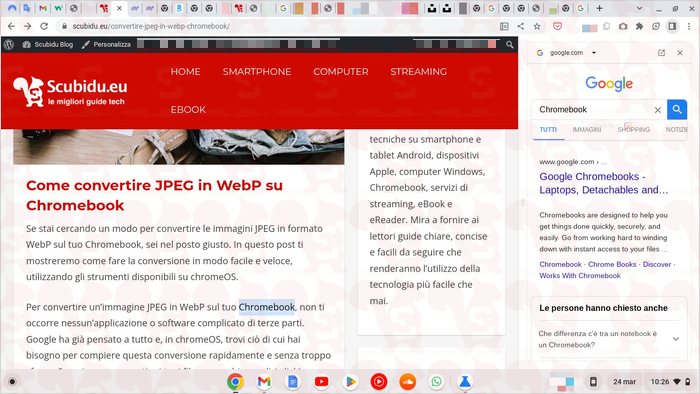The width and height of the screenshot is (700, 394).
Task: Open the Google Chromebooks search result
Action: coord(604,183)
